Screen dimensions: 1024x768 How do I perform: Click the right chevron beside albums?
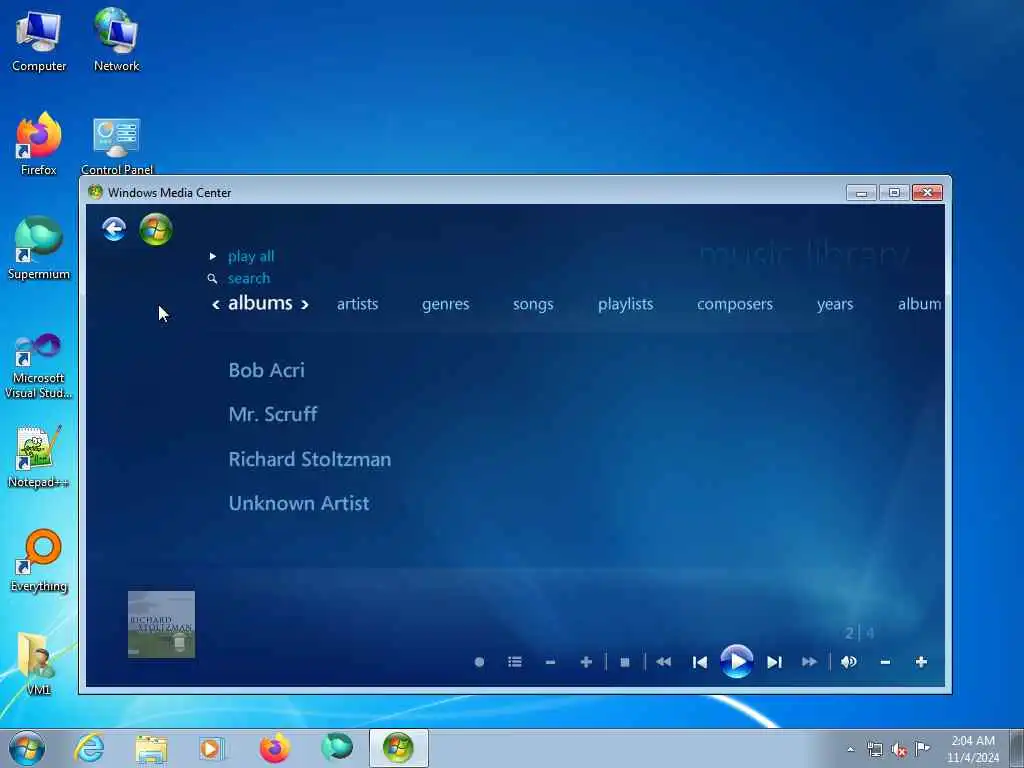[304, 304]
